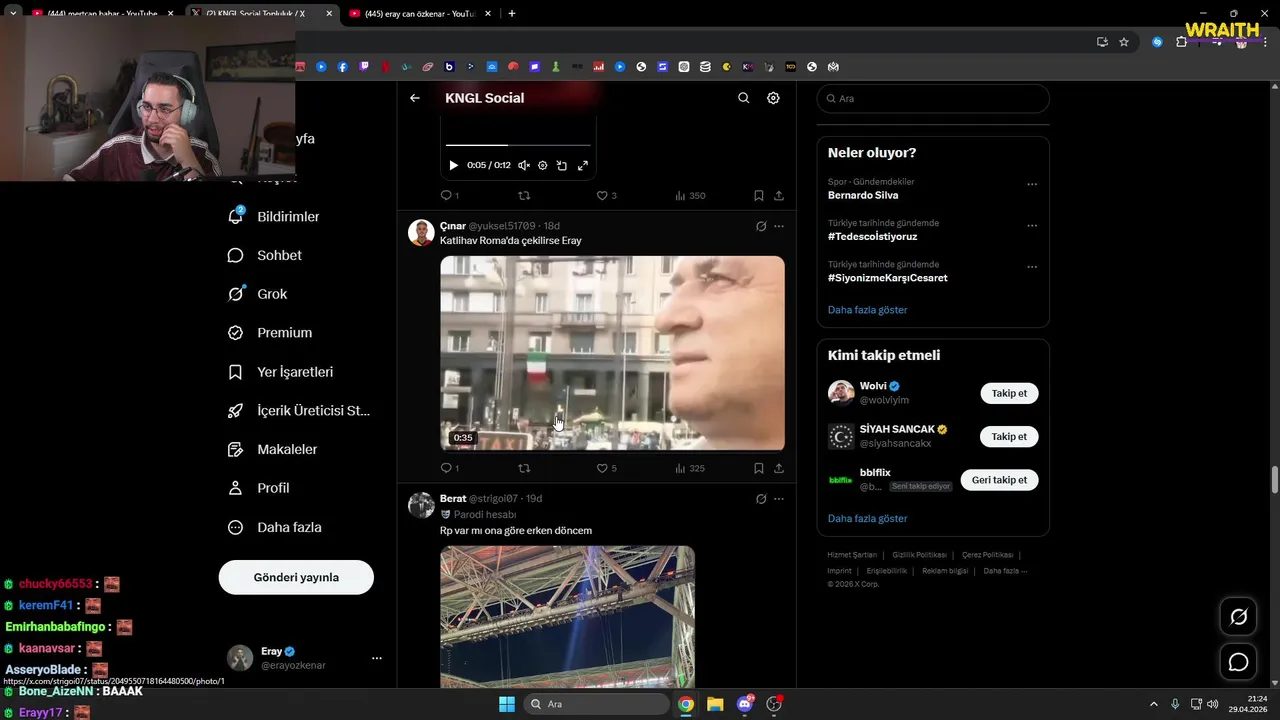Toggle picture-in-picture on the top video

(562, 165)
